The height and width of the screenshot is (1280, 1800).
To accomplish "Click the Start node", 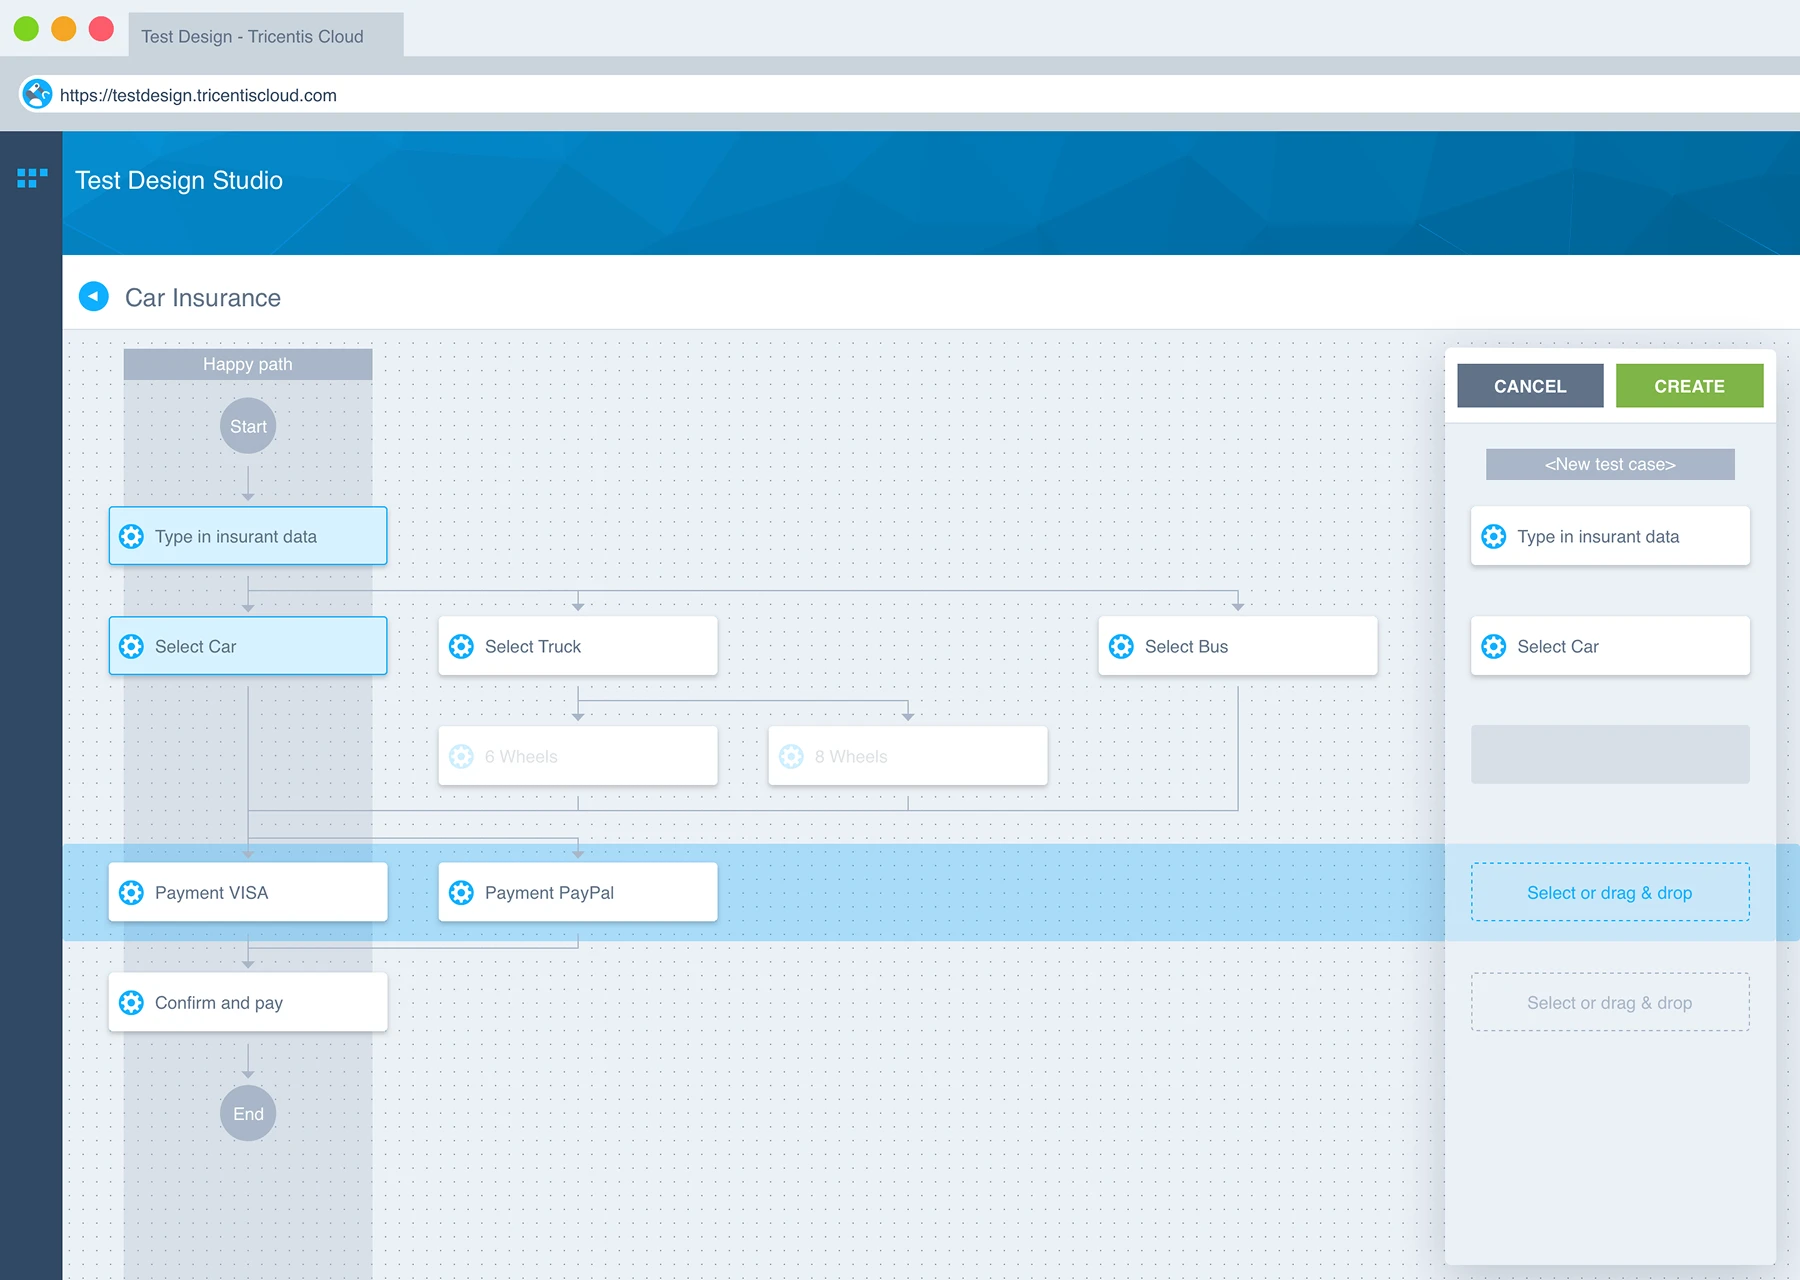I will [x=248, y=427].
